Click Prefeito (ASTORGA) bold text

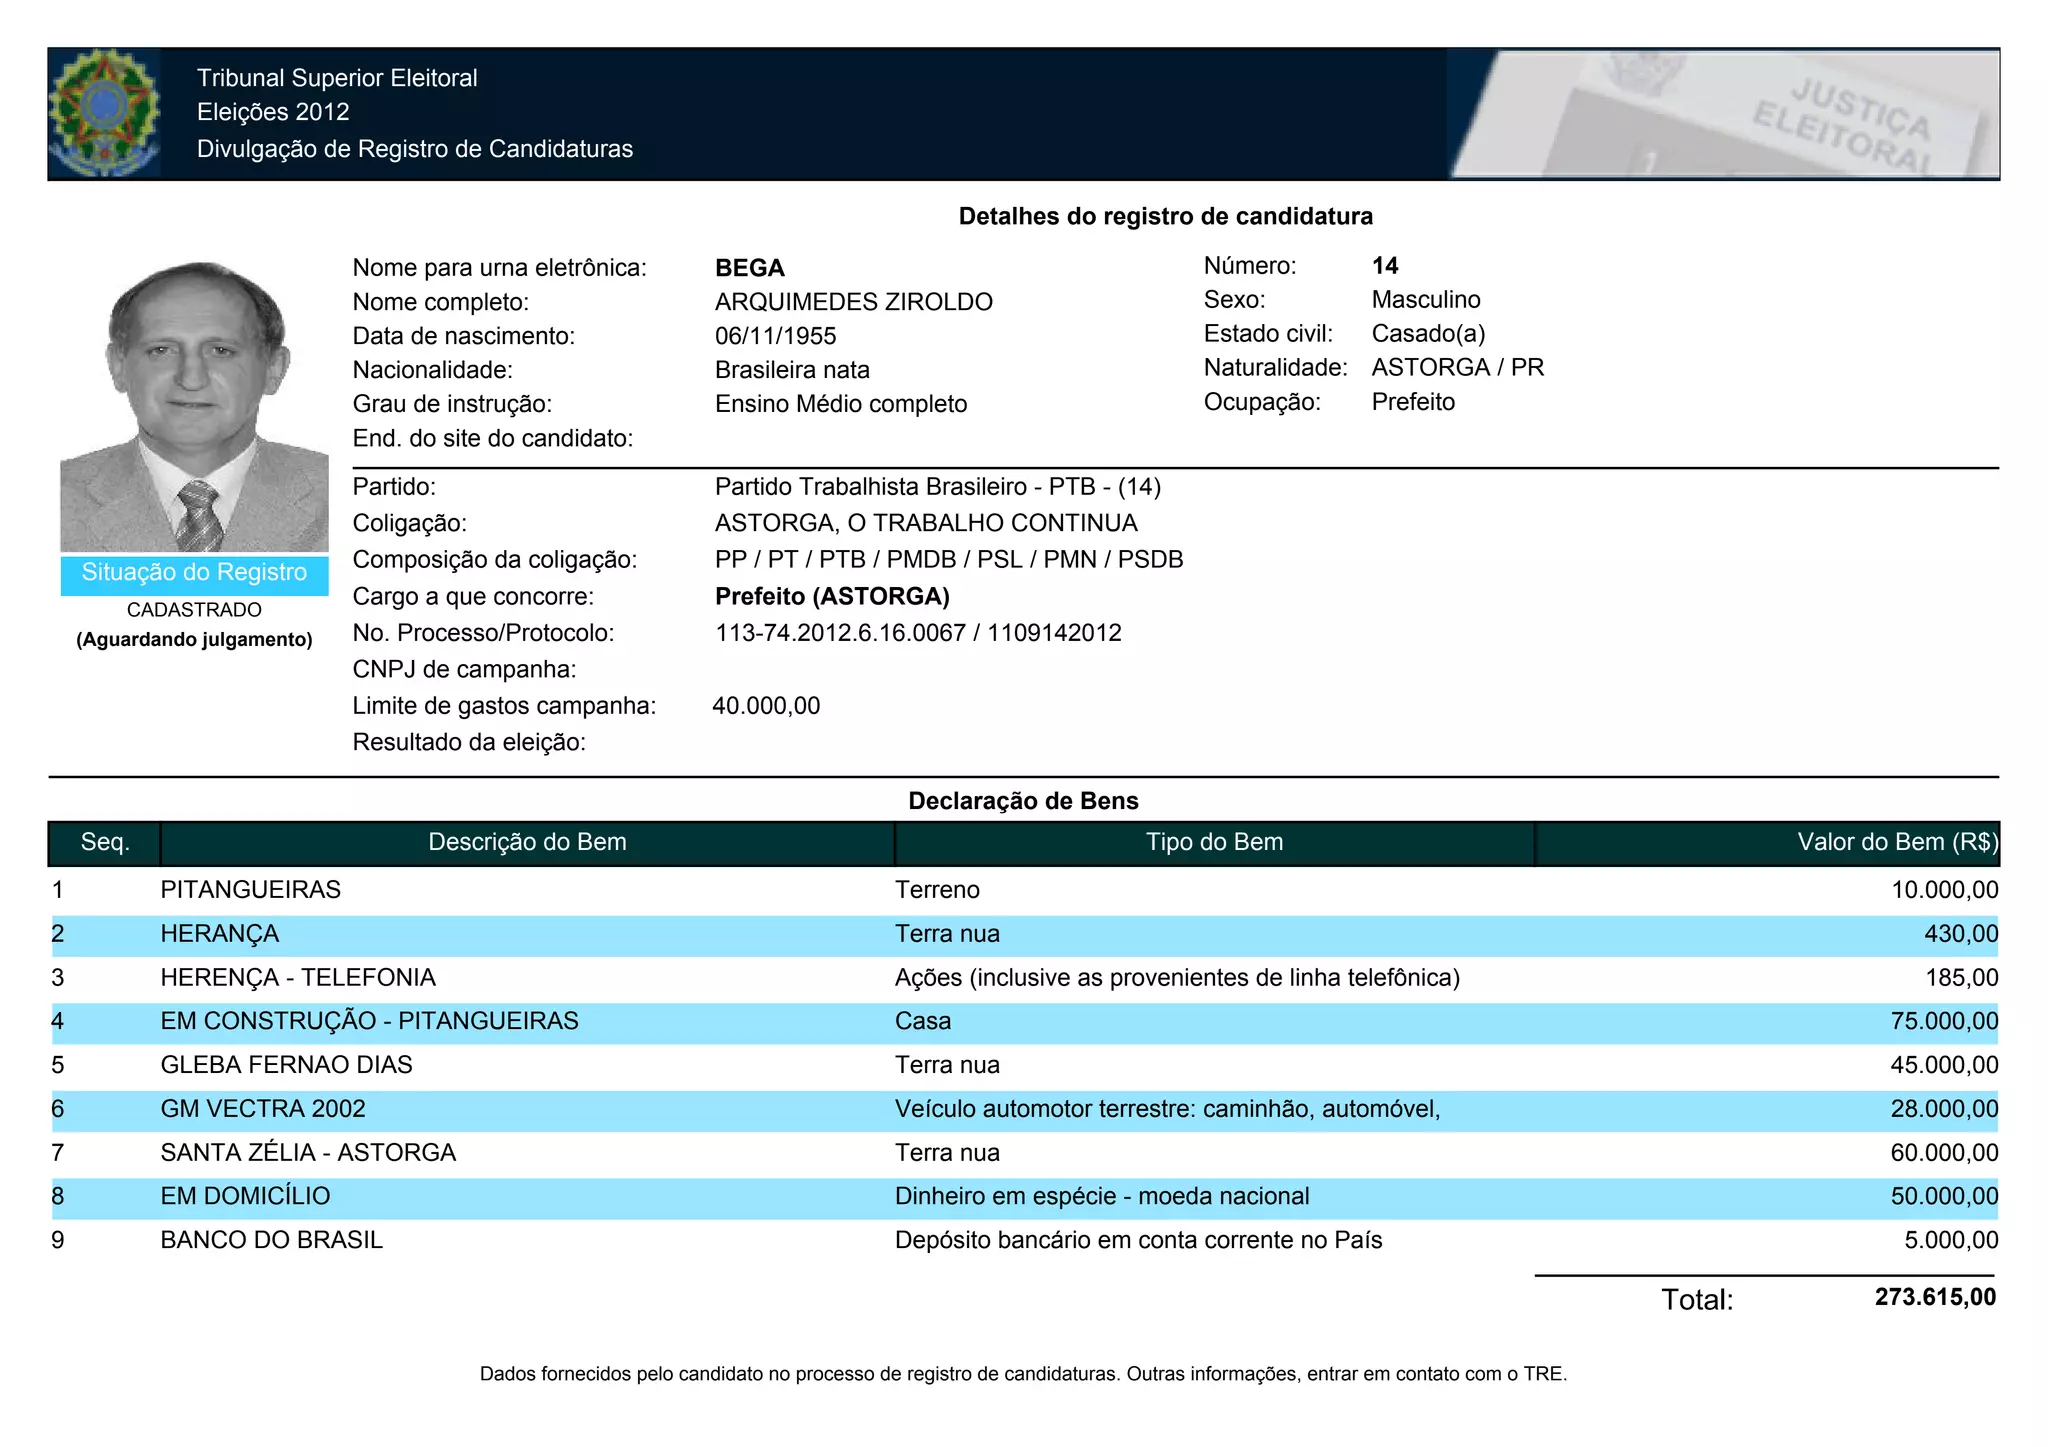[x=832, y=597]
